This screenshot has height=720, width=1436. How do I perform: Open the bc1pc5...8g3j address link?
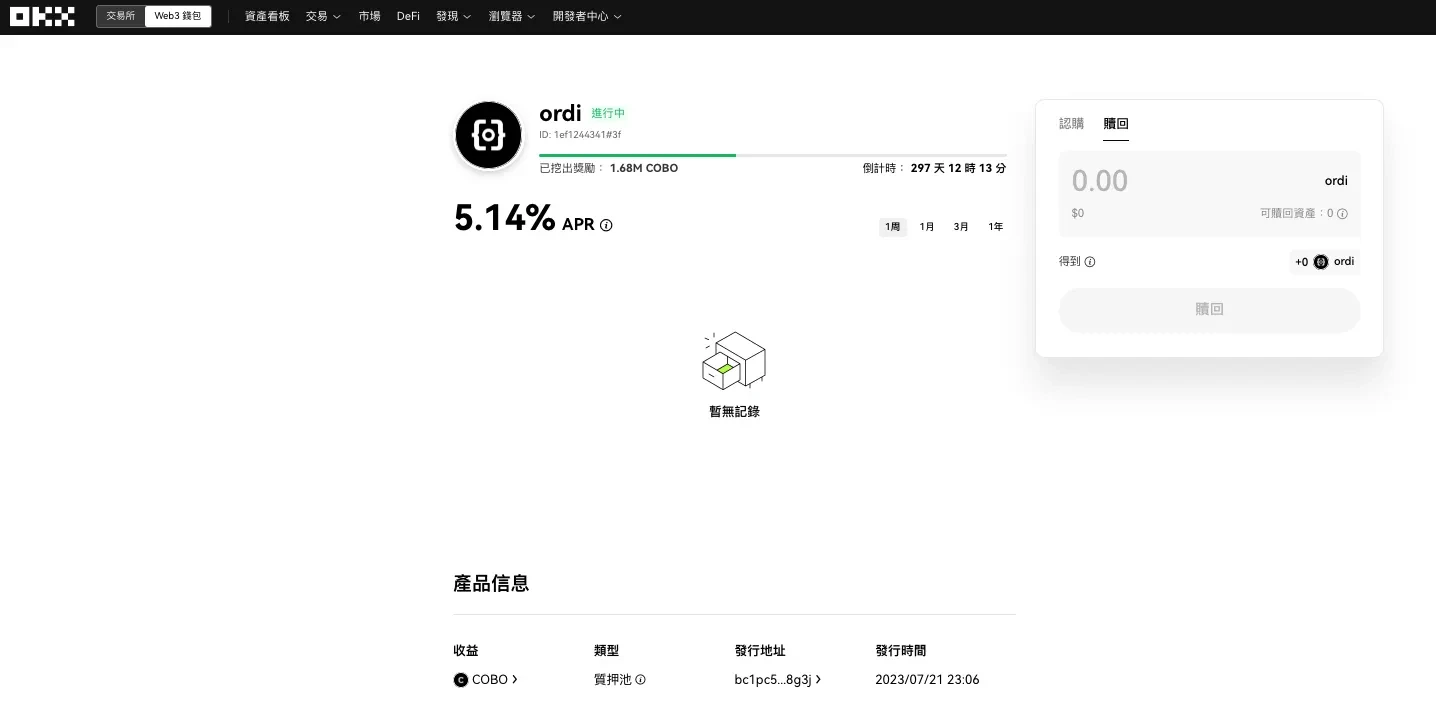pyautogui.click(x=778, y=680)
